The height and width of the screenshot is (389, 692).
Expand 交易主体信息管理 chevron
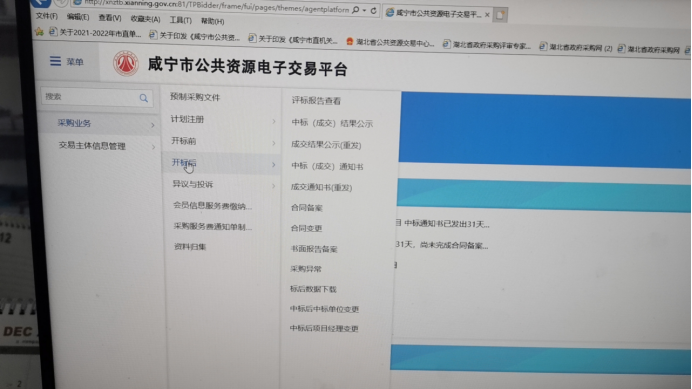[153, 147]
